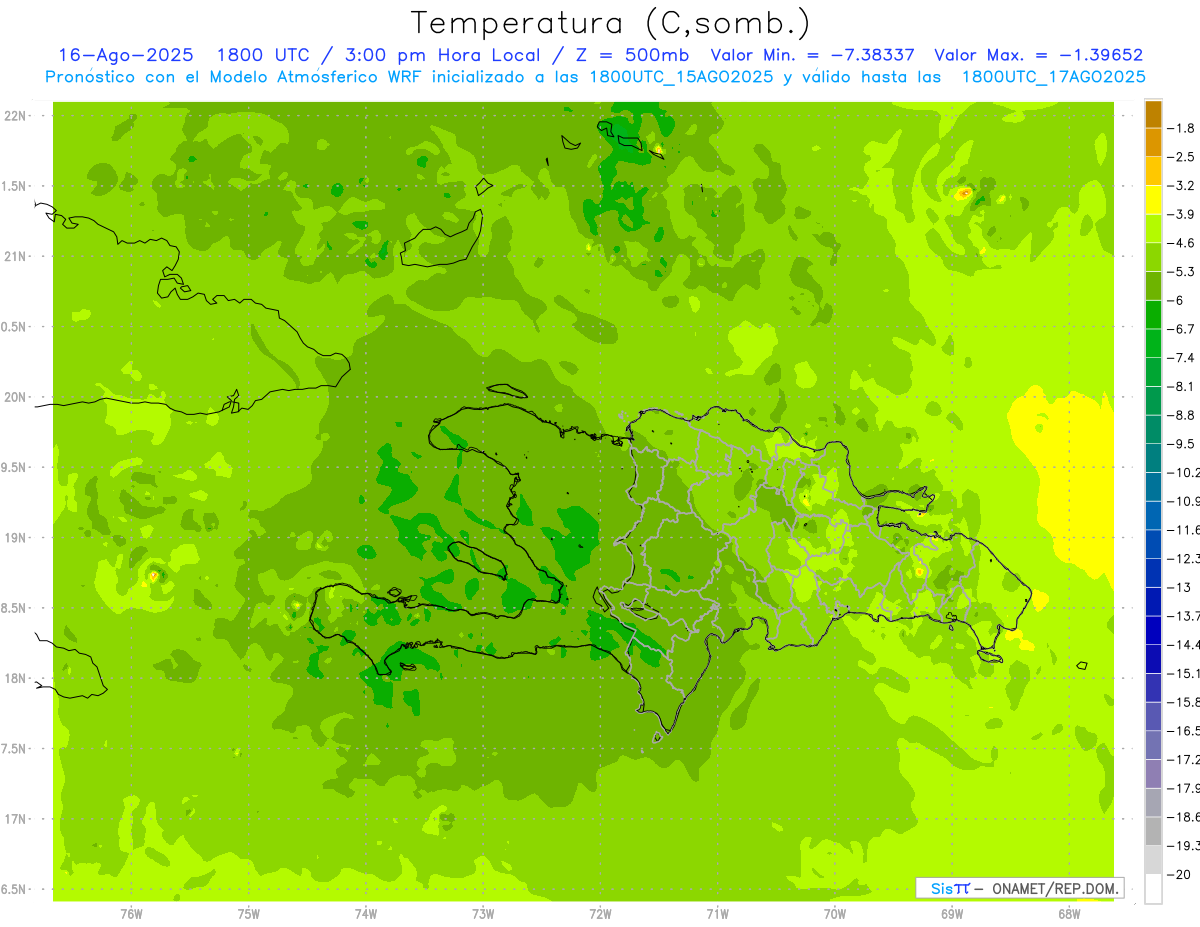1200x927 pixels.
Task: Click the "22N" latitude label
Action: pos(16,116)
